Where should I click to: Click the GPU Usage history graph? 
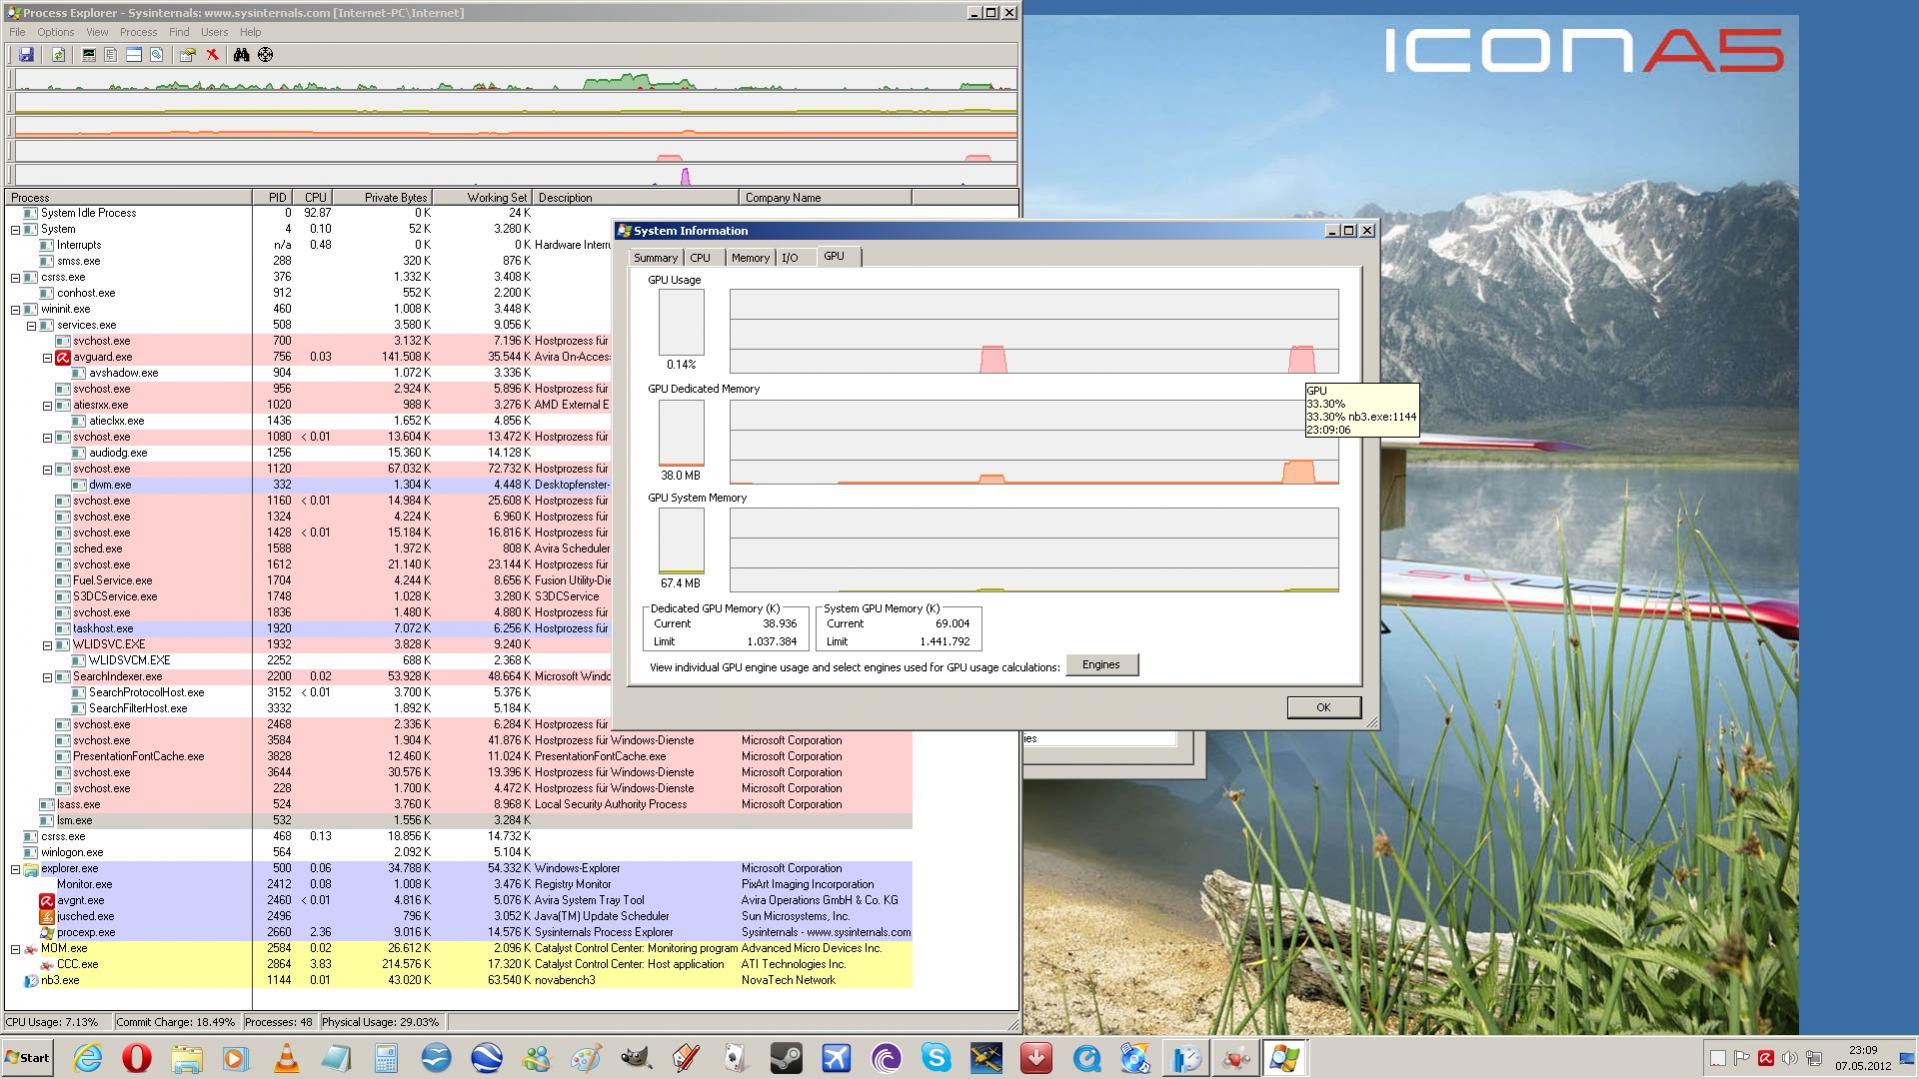point(1034,331)
